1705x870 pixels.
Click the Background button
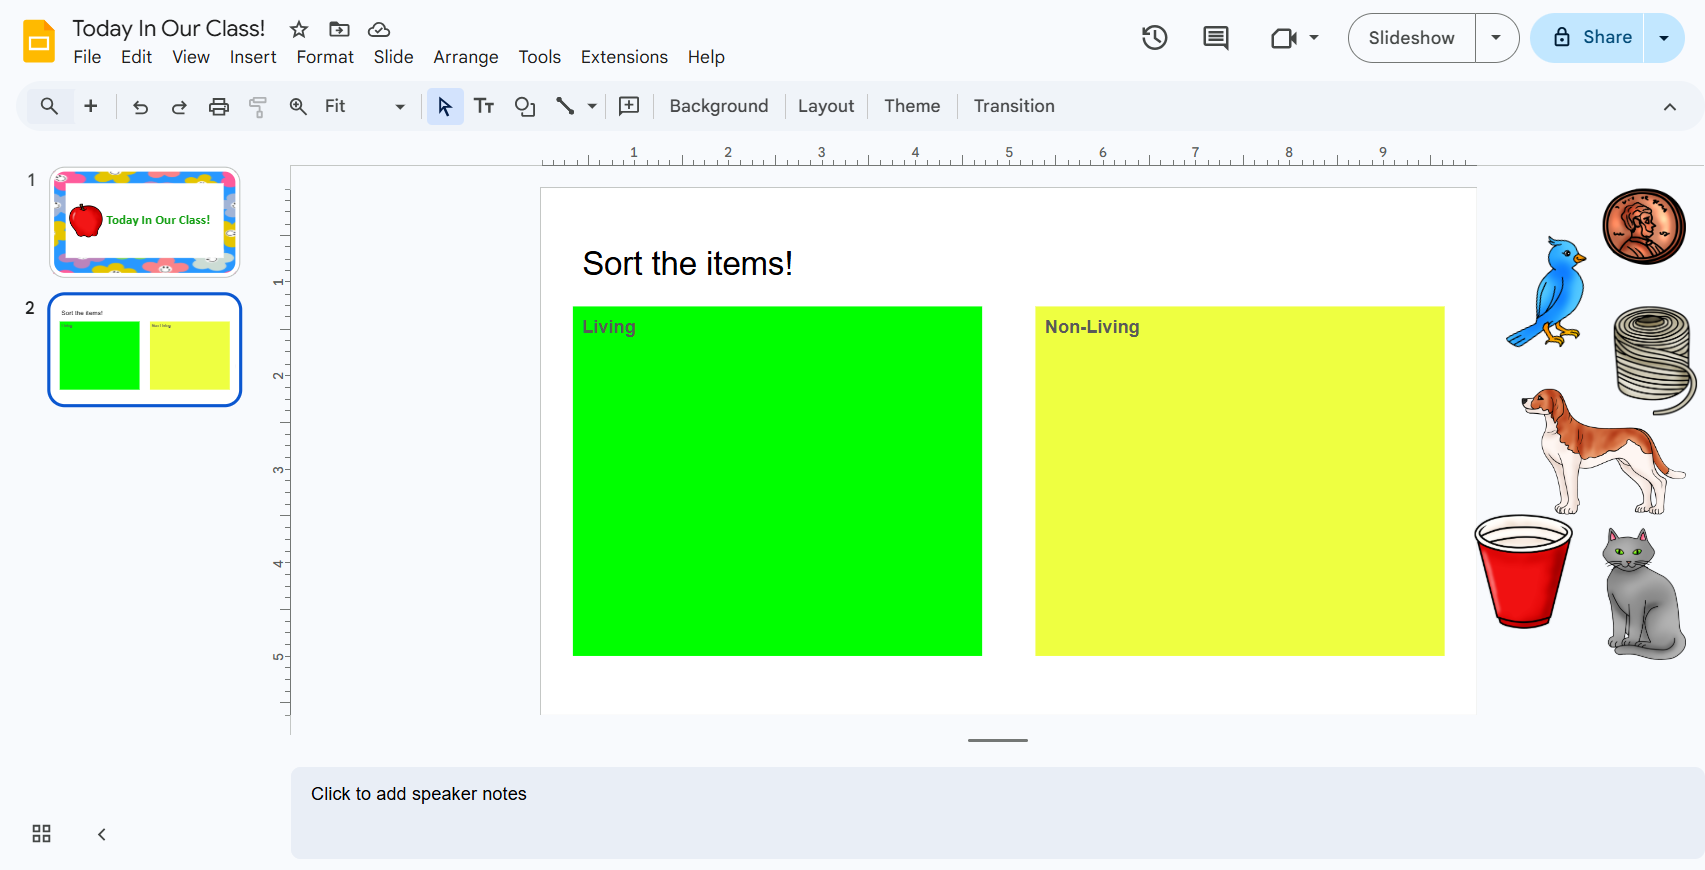pyautogui.click(x=718, y=106)
